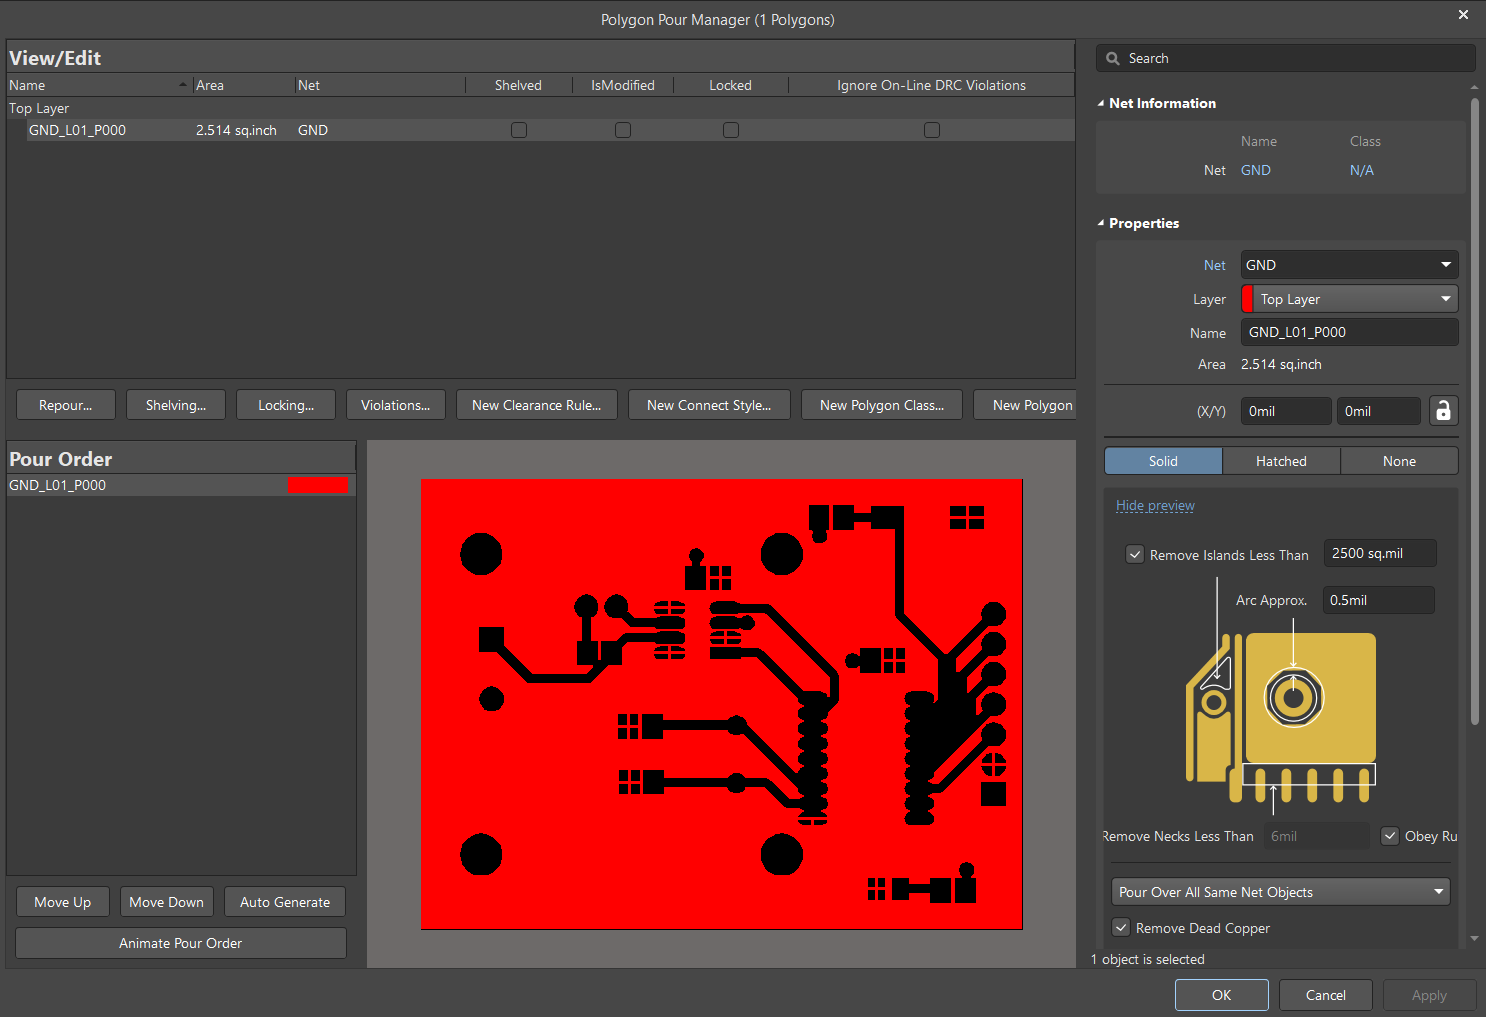
Task: Toggle IsModified checkbox for GND_L01_P000
Action: point(623,130)
